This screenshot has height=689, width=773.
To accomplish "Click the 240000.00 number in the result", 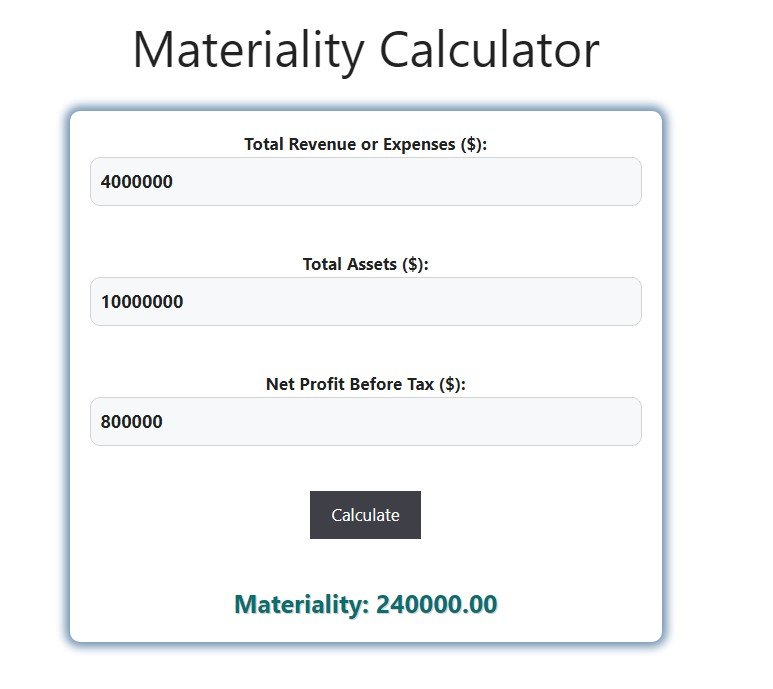I will (x=436, y=605).
